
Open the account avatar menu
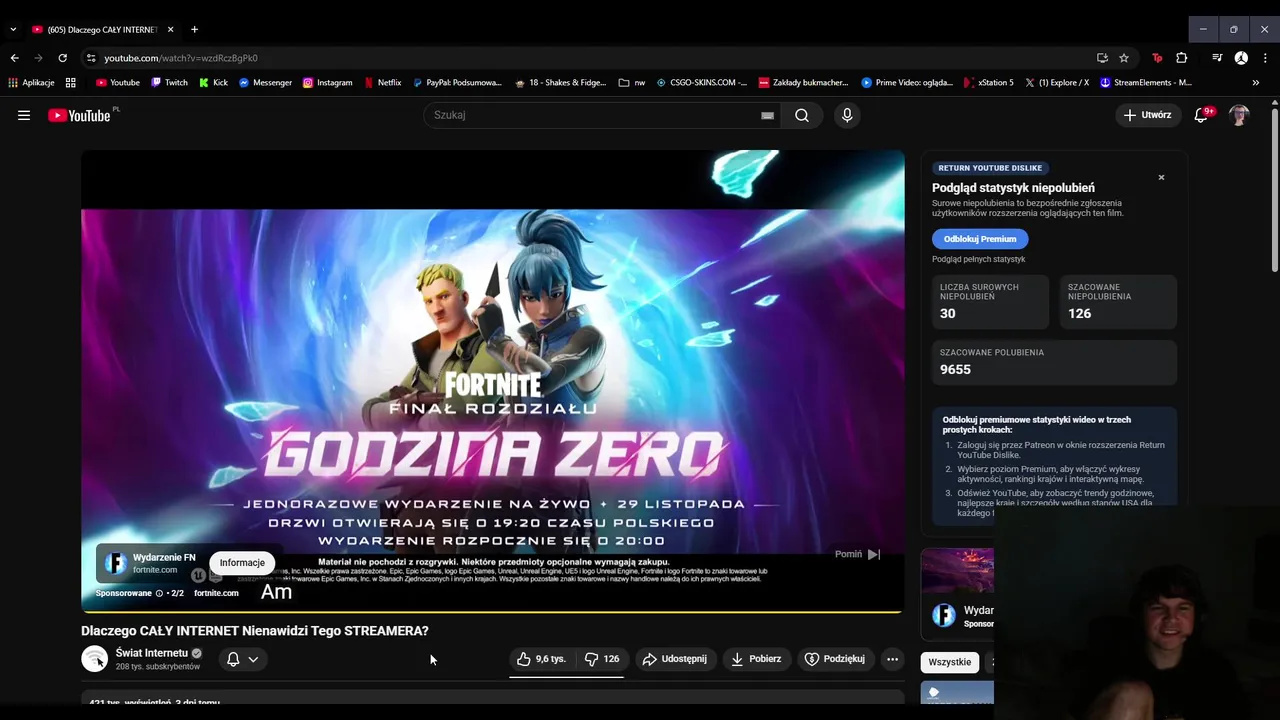[1239, 115]
